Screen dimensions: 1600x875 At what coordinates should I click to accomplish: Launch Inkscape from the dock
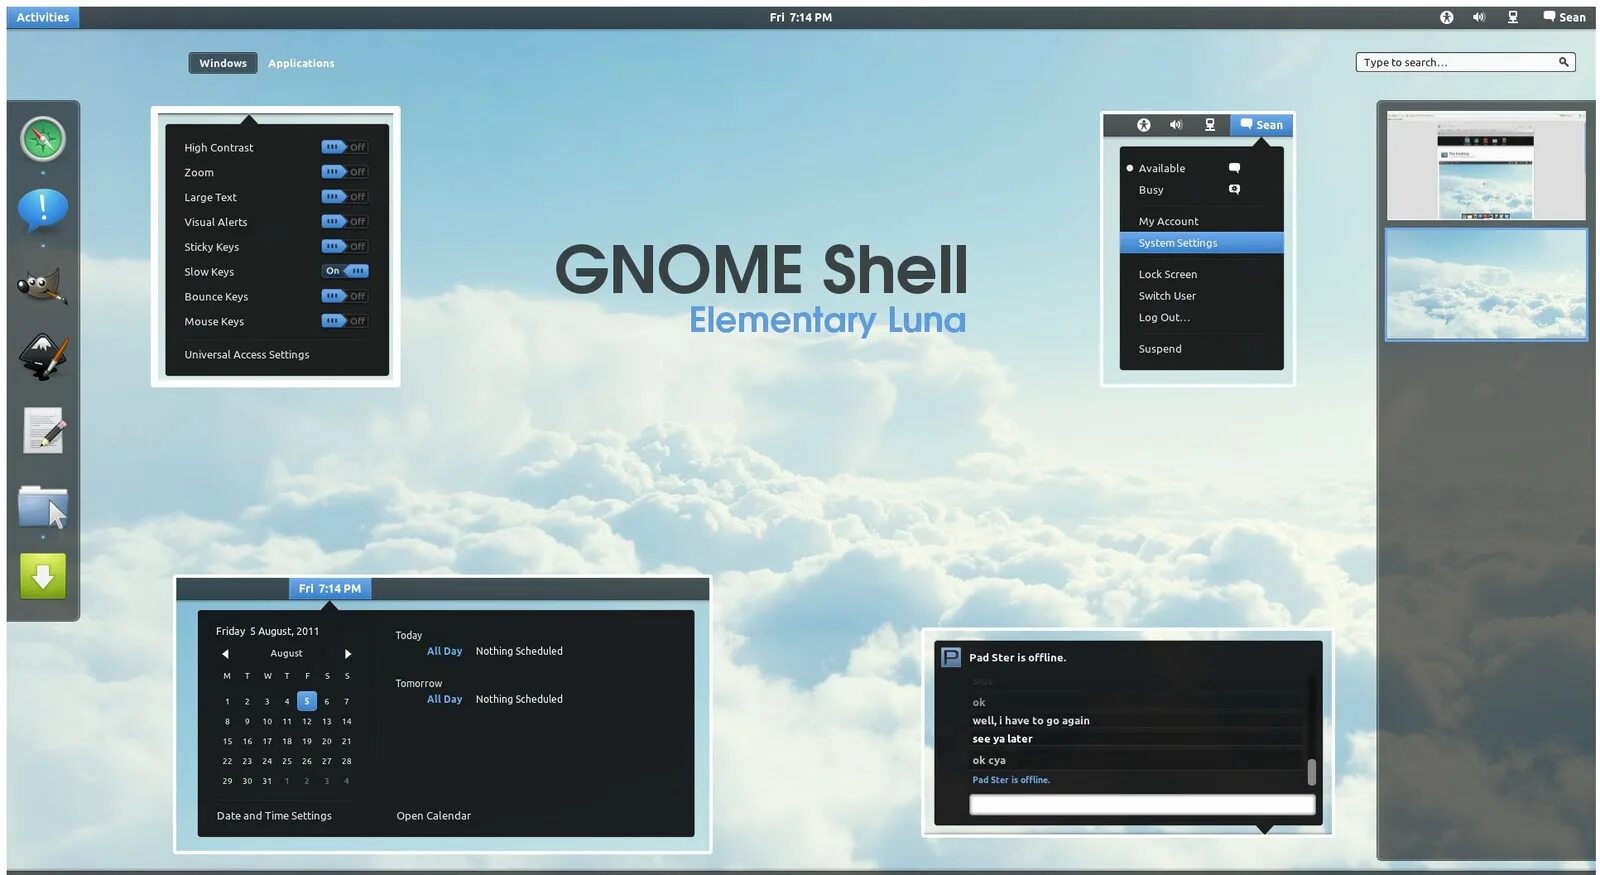pyautogui.click(x=43, y=357)
